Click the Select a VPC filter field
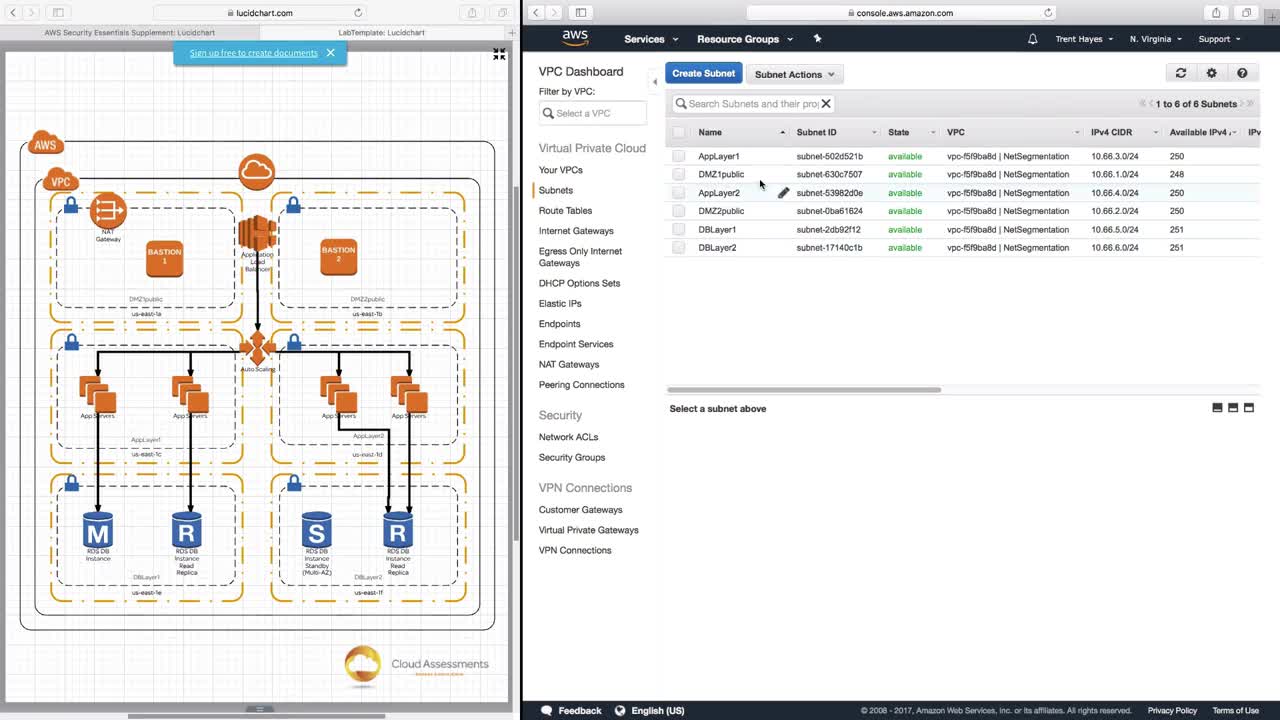The width and height of the screenshot is (1280, 720). point(593,113)
